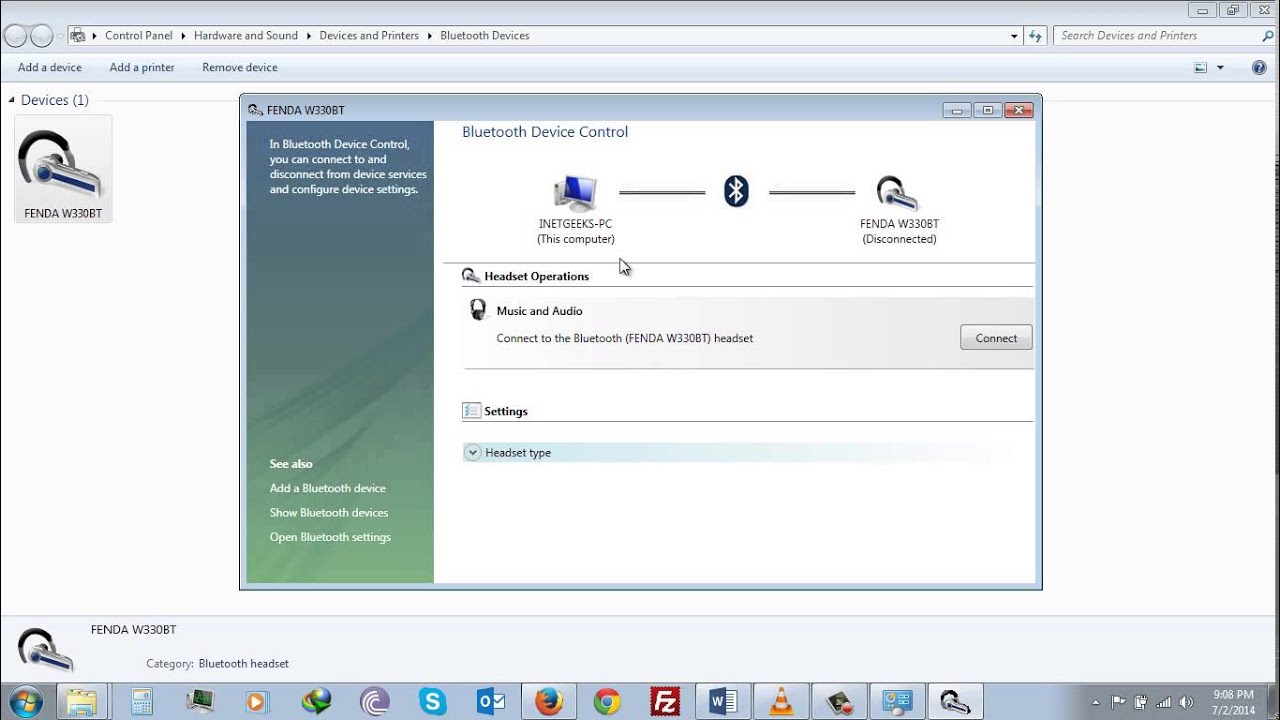Click the Bluetooth logo in the connection diagram

click(x=736, y=191)
